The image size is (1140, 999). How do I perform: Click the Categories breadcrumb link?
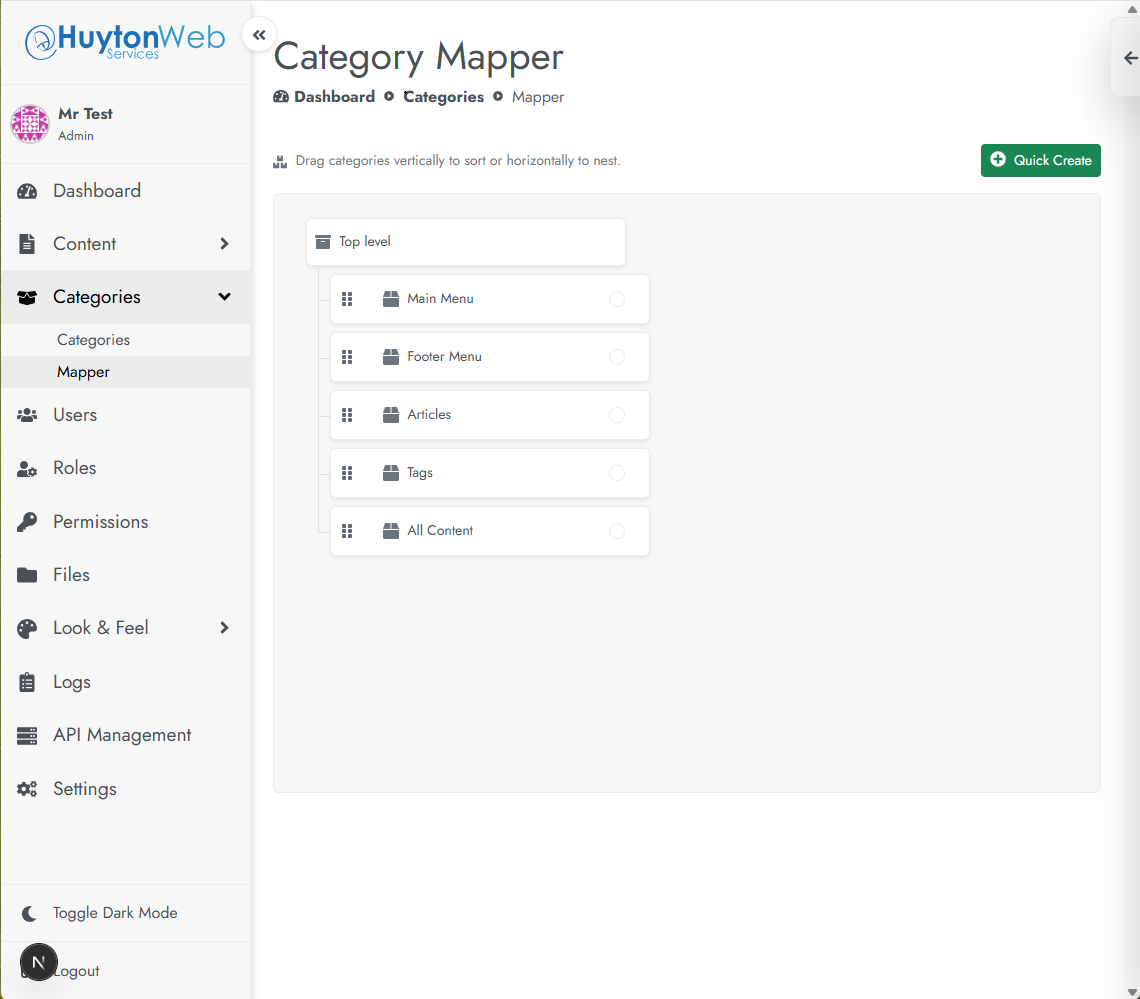pos(443,97)
